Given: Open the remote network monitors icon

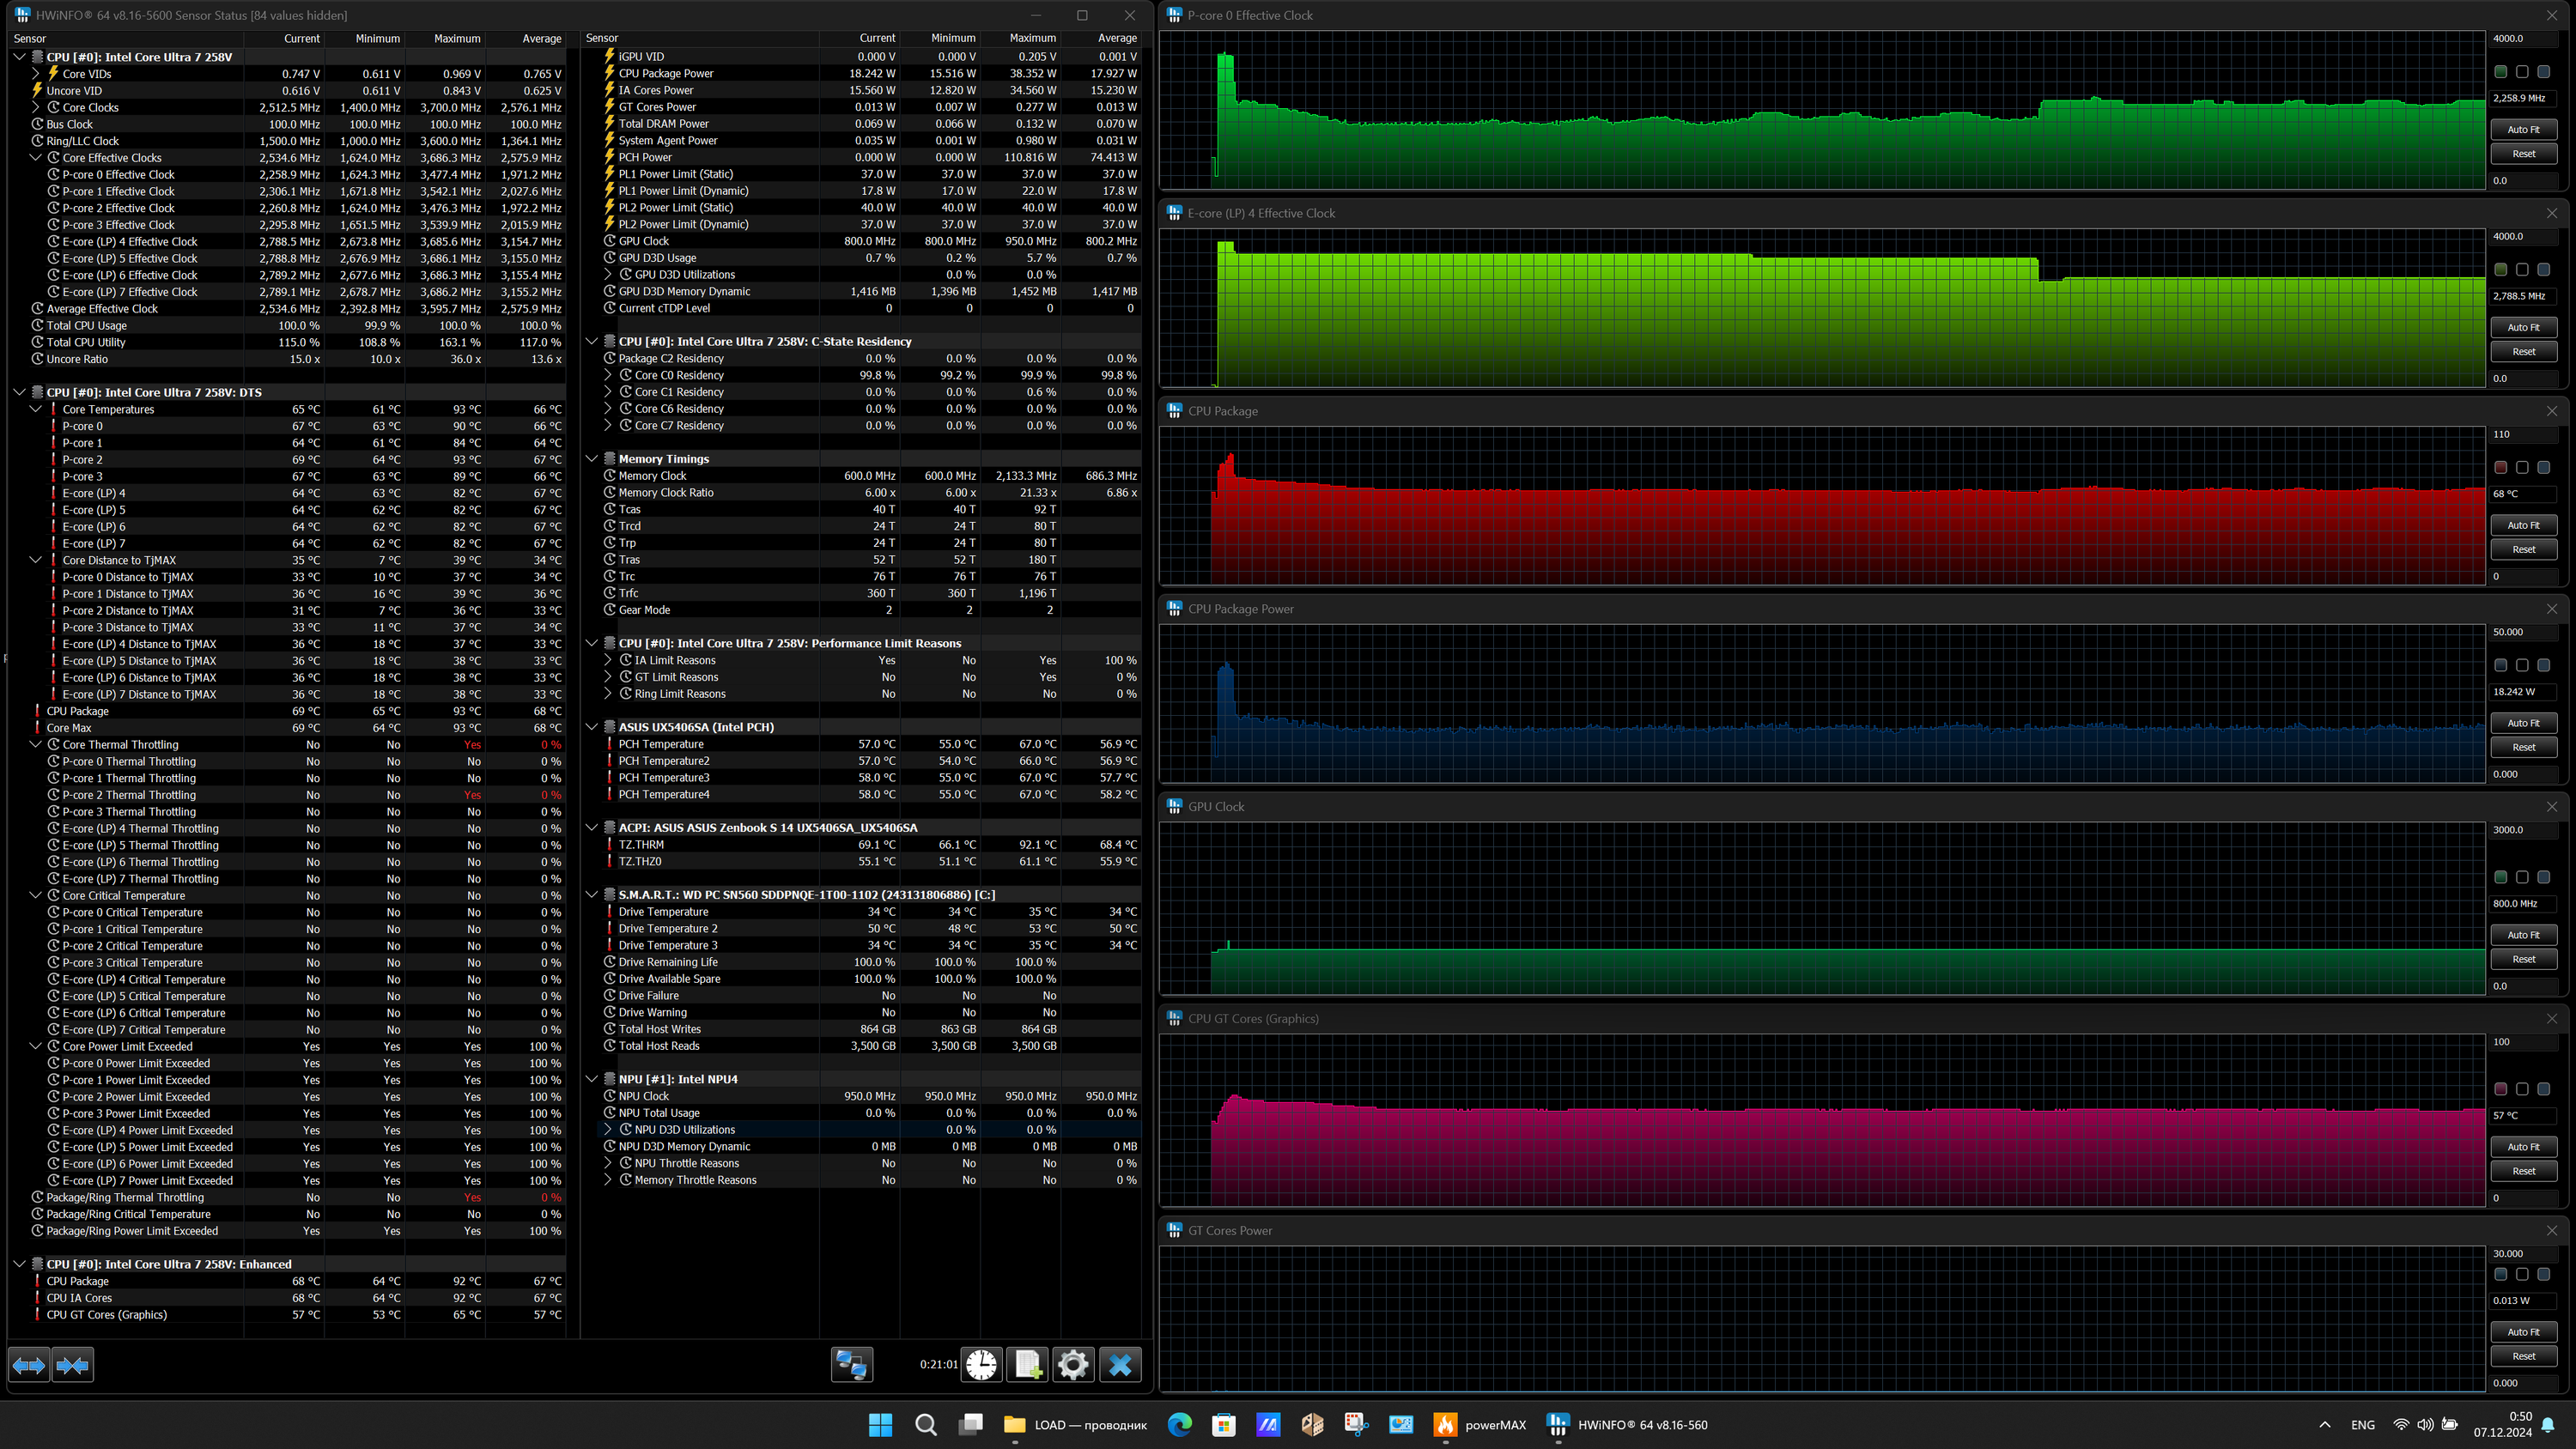Looking at the screenshot, I should click(851, 1365).
